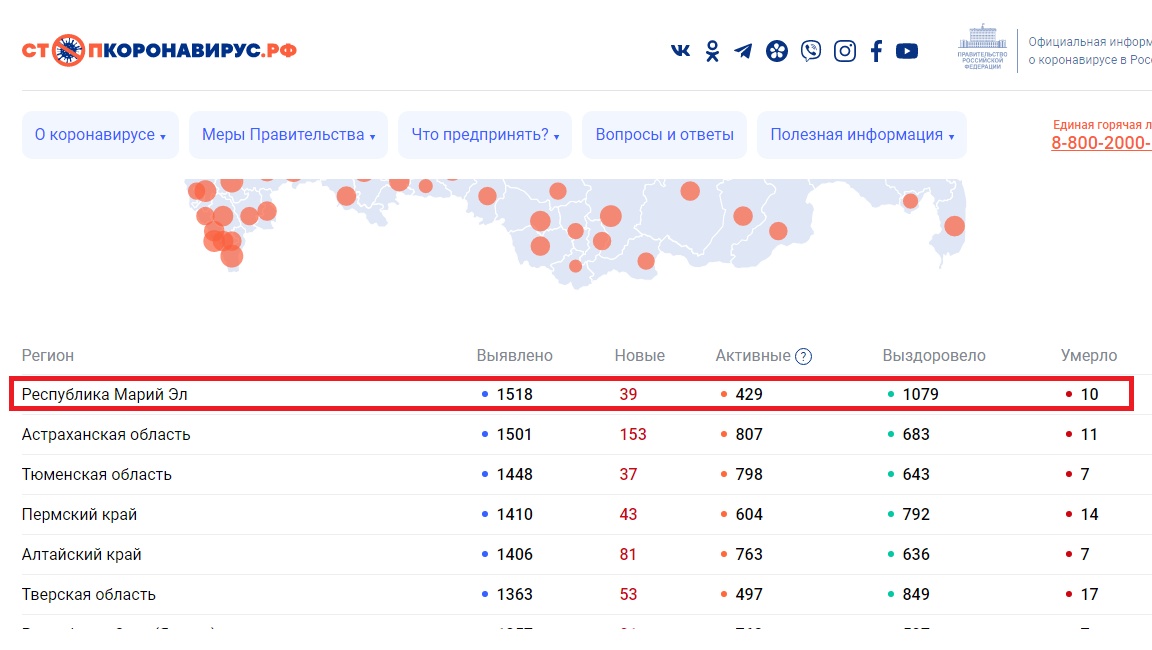The width and height of the screenshot is (1152, 650).
Task: Click the question mark next to Активные
Action: pyautogui.click(x=803, y=356)
